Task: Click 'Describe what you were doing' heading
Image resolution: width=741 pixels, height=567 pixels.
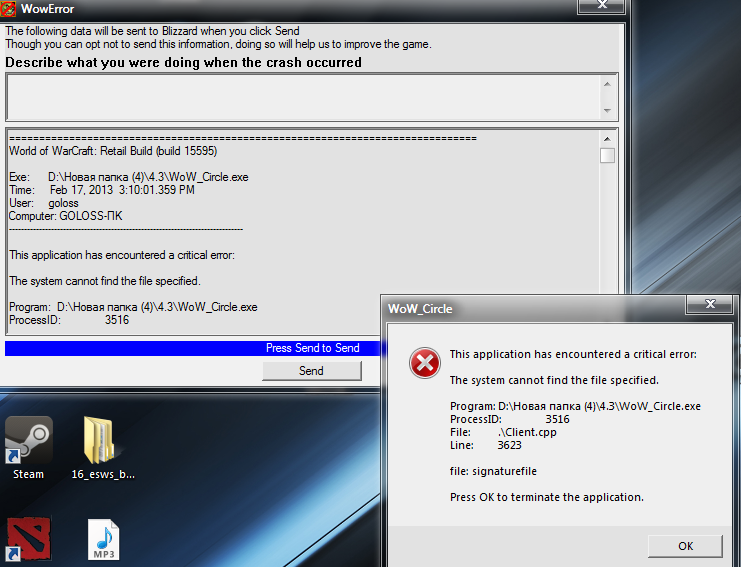Action: 183,62
